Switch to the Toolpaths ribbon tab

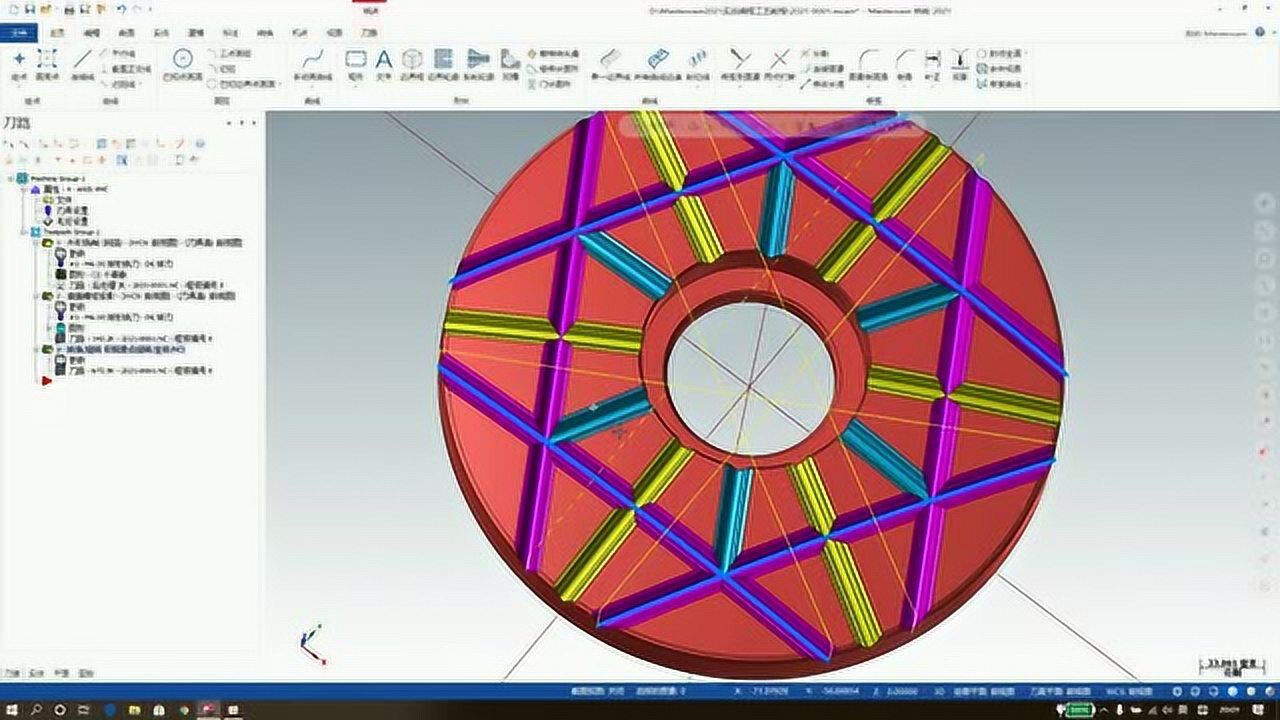(369, 32)
